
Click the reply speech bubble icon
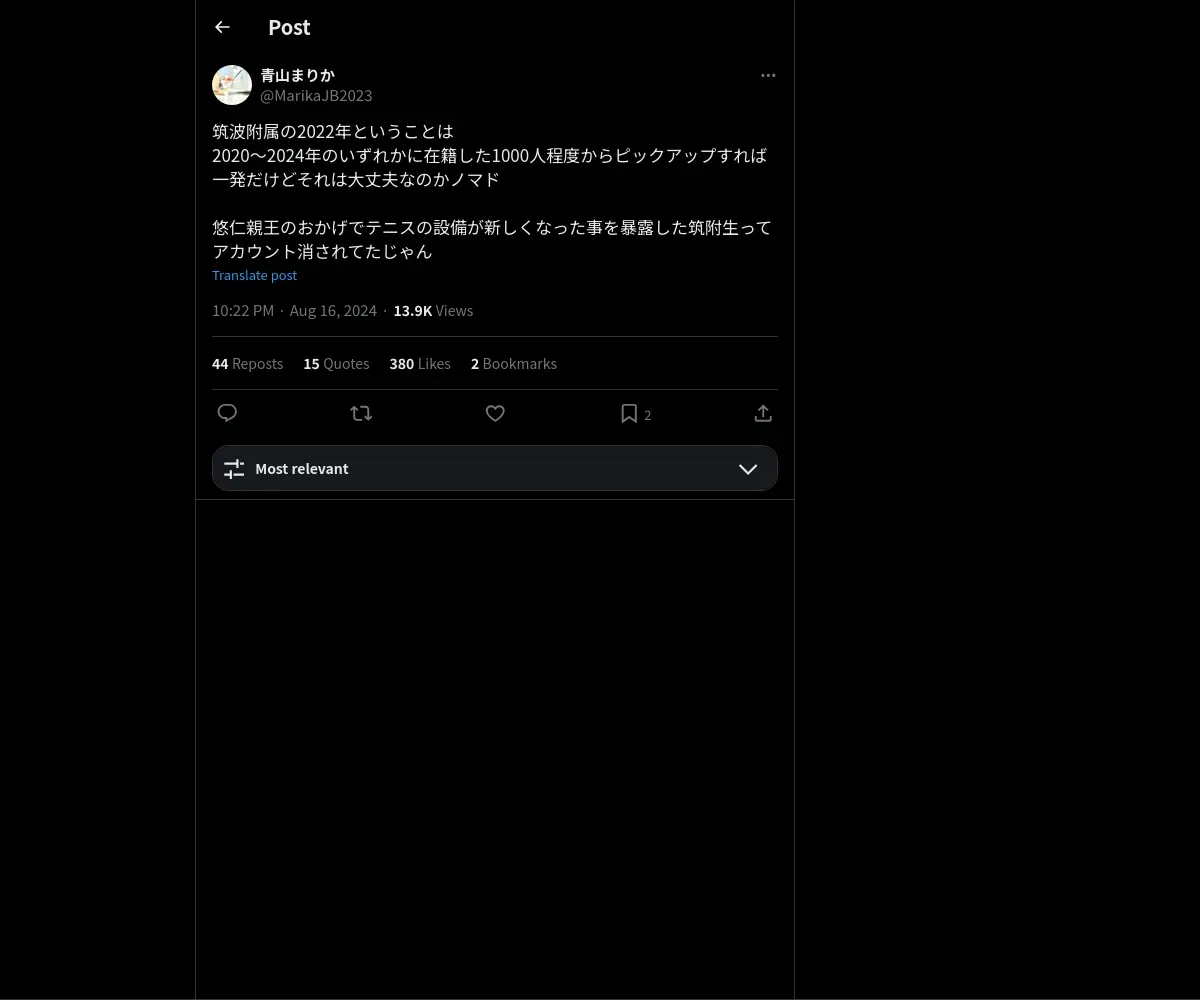coord(227,413)
